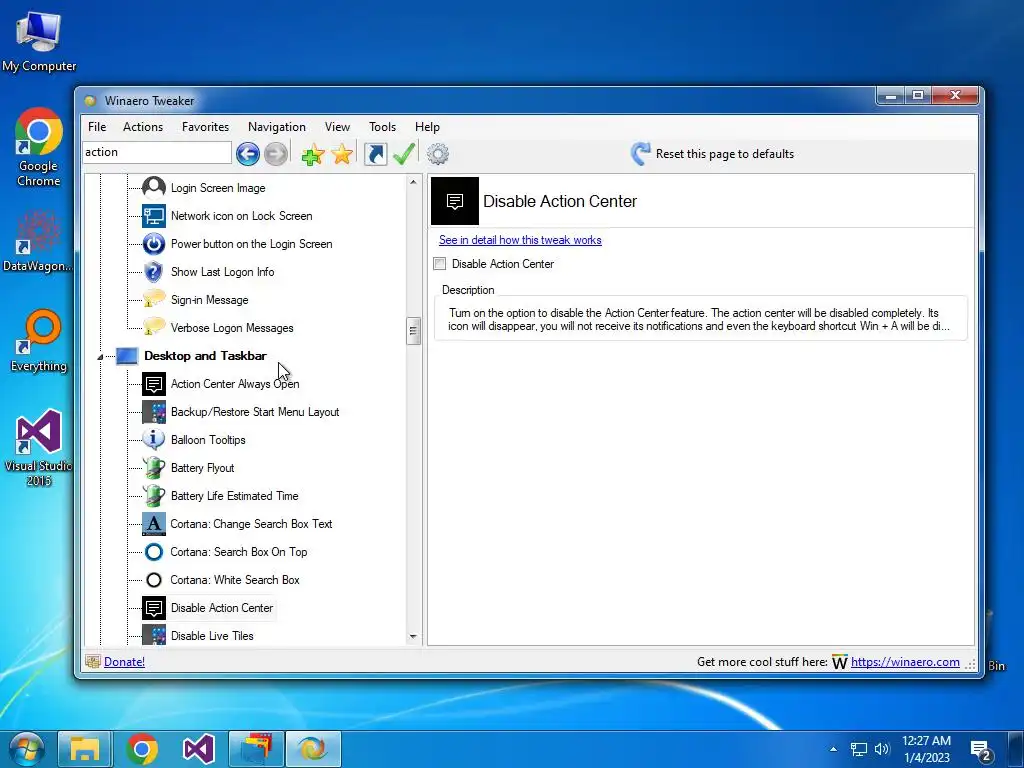Select 'Cortana: White Search Box' row
This screenshot has width=1024, height=768.
pyautogui.click(x=234, y=580)
